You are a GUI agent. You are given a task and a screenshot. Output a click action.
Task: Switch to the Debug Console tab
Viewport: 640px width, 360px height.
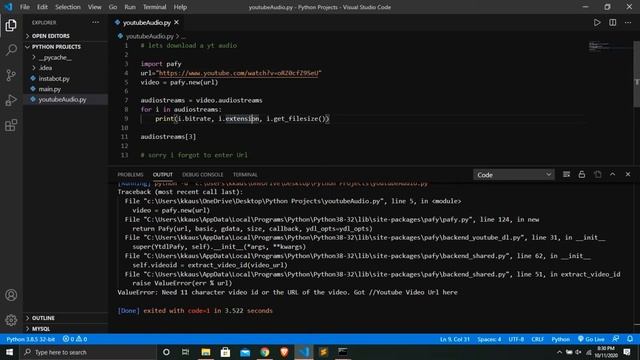click(x=202, y=175)
